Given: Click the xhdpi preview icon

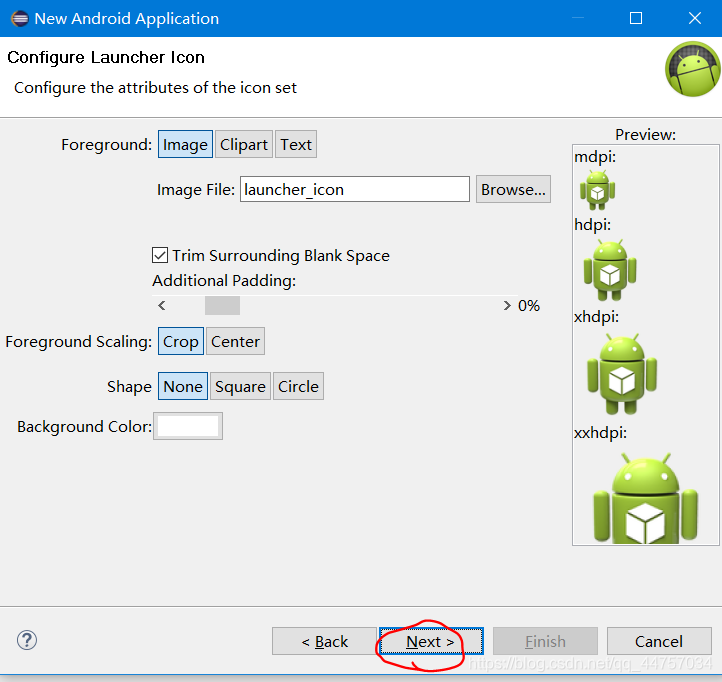Looking at the screenshot, I should tap(622, 373).
